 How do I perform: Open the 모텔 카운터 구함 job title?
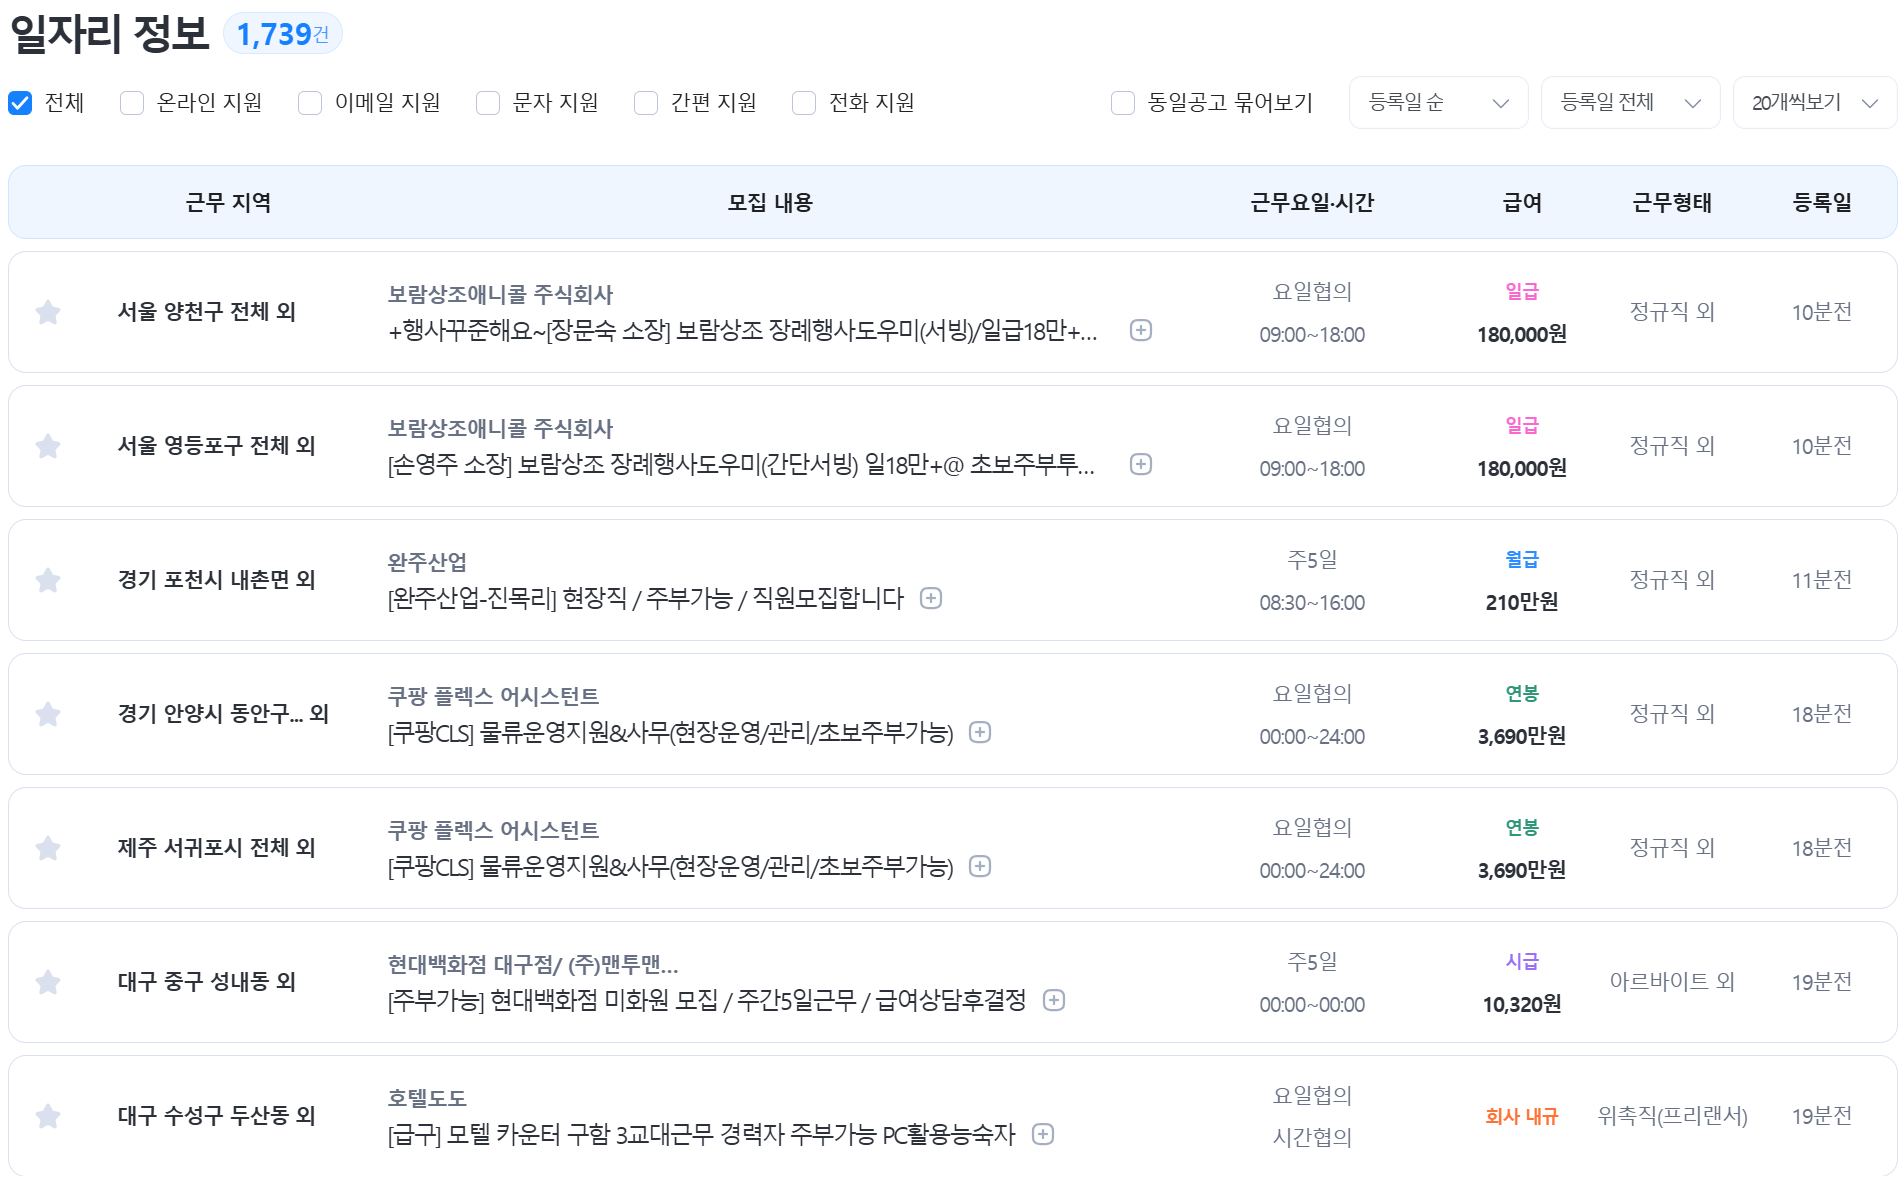coord(701,1135)
